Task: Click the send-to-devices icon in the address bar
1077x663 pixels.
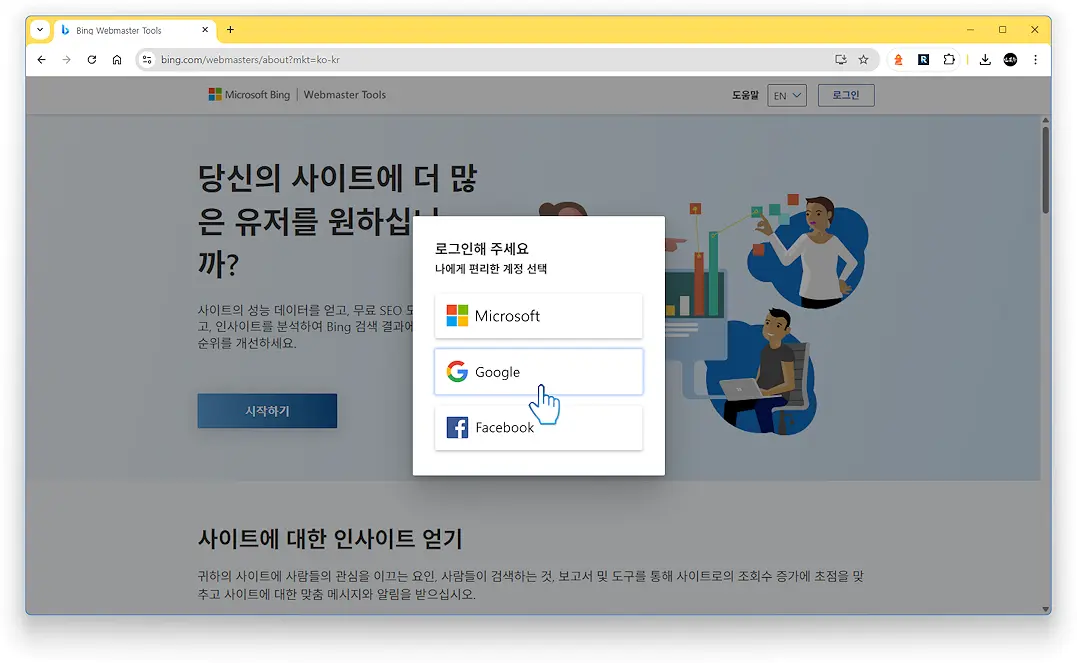Action: pos(841,60)
